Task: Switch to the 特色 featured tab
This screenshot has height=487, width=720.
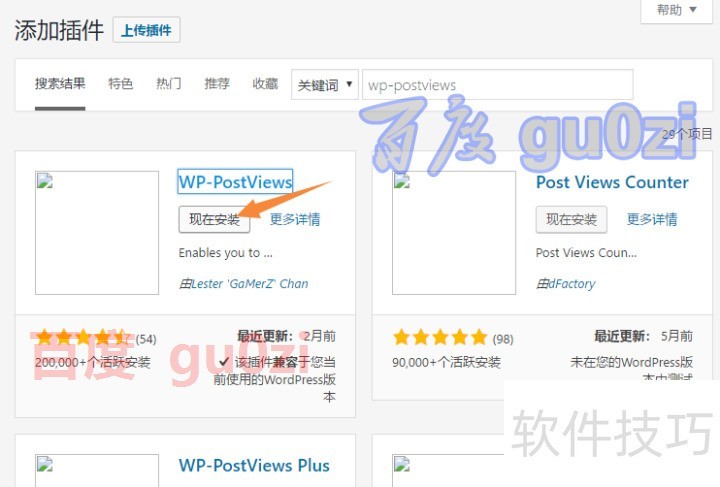Action: point(121,84)
